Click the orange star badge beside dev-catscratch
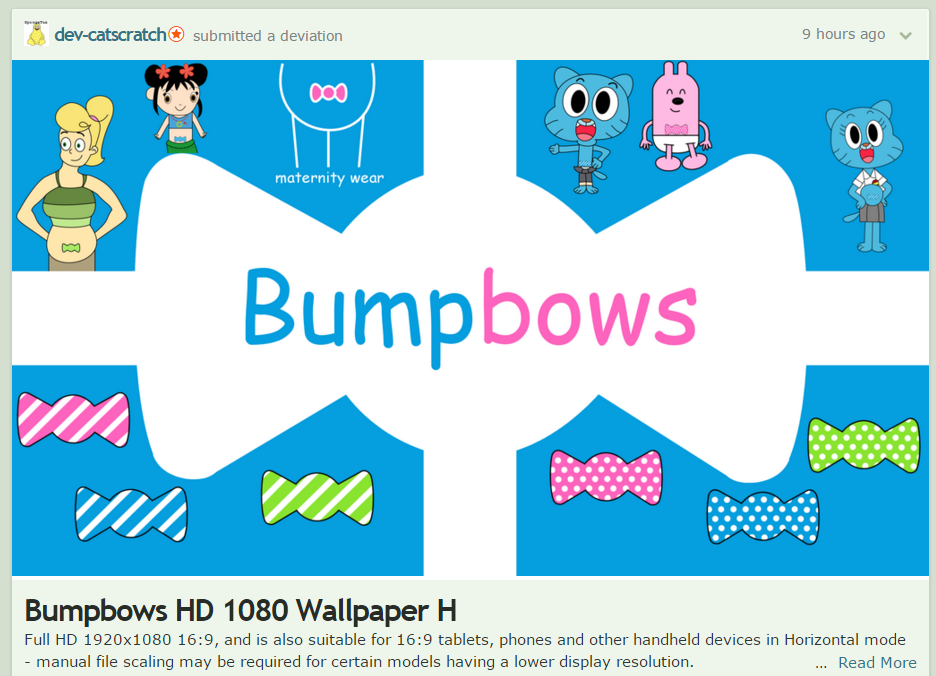The width and height of the screenshot is (936, 676). coord(176,34)
